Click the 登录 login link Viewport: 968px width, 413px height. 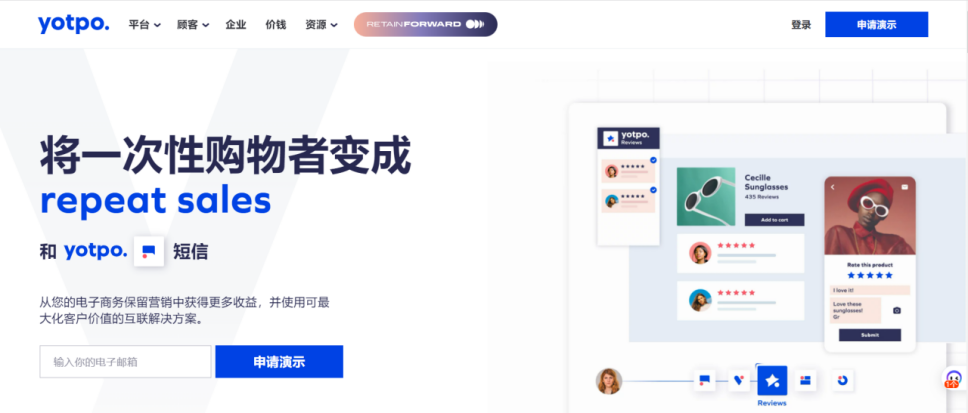[801, 25]
